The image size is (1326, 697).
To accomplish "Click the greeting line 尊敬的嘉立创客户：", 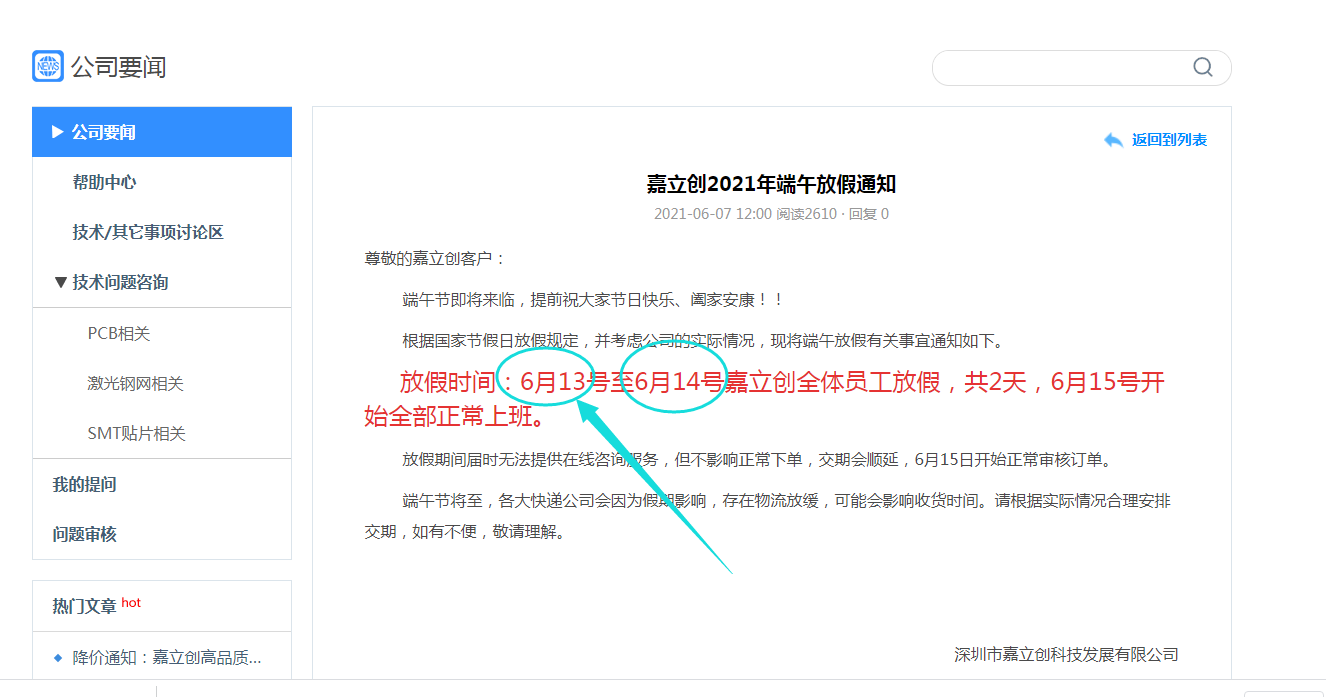I will click(435, 259).
